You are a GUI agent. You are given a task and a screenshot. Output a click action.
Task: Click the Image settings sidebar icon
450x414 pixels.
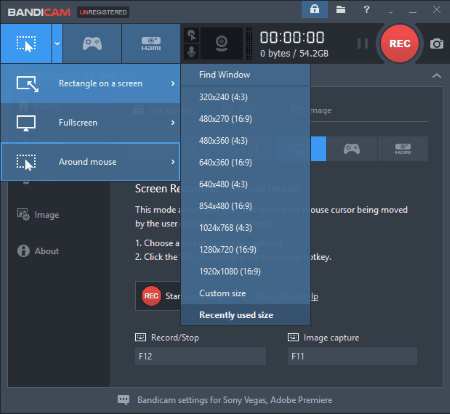tap(23, 215)
